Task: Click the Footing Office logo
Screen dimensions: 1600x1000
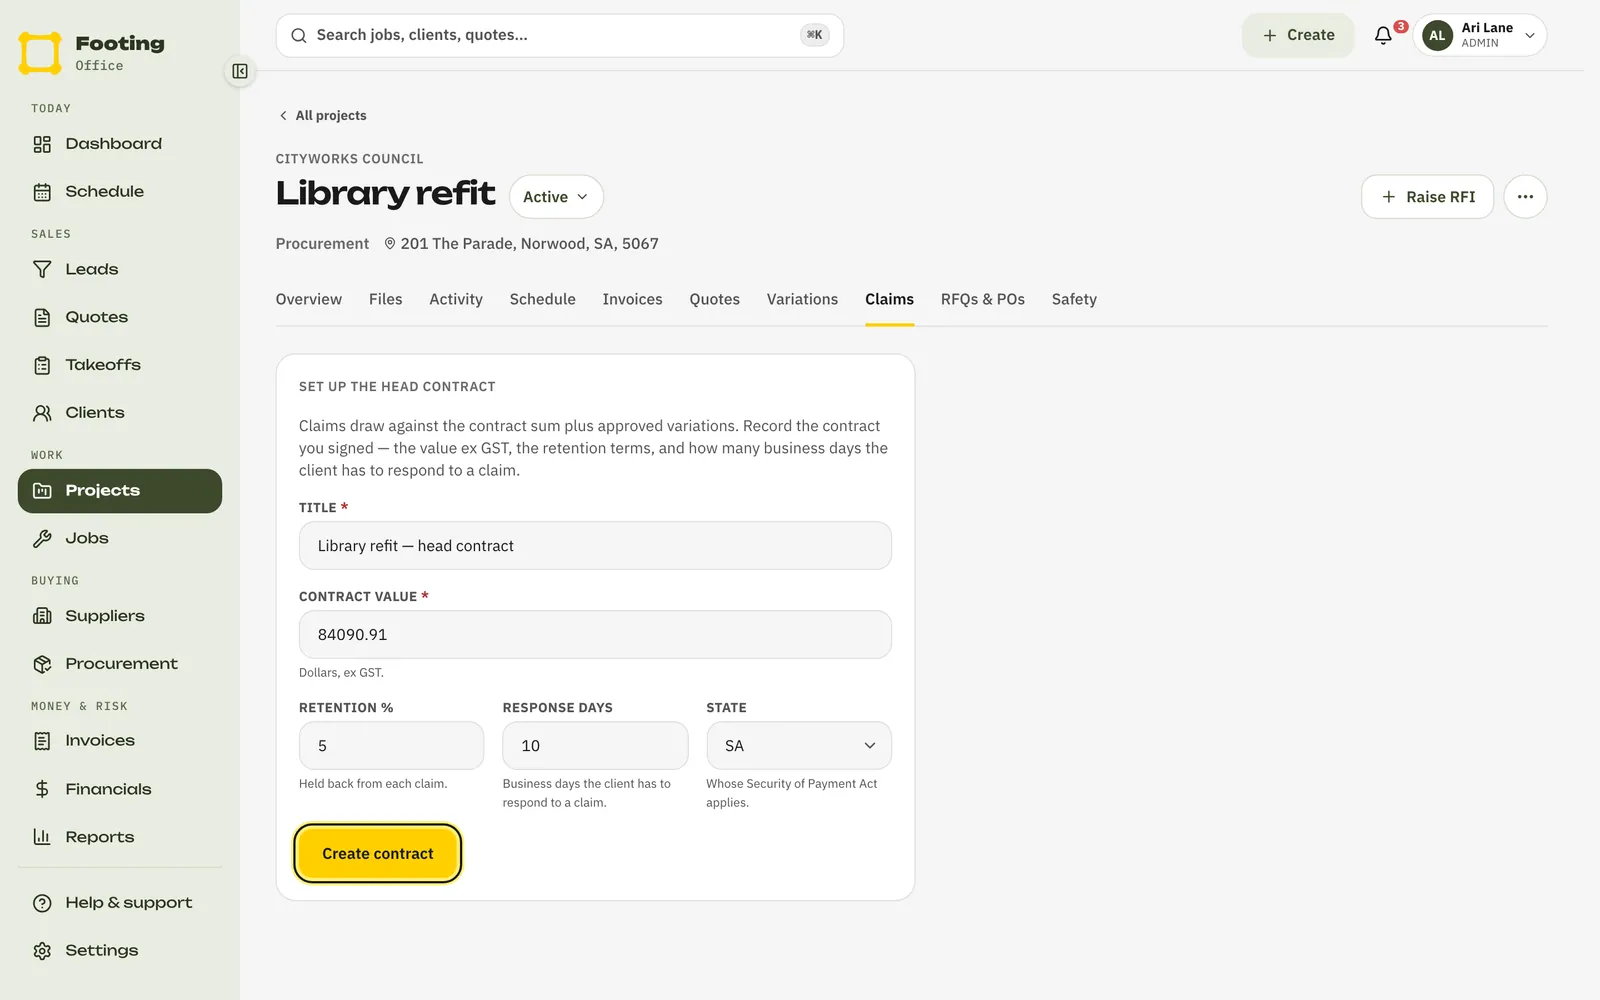Action: click(92, 53)
